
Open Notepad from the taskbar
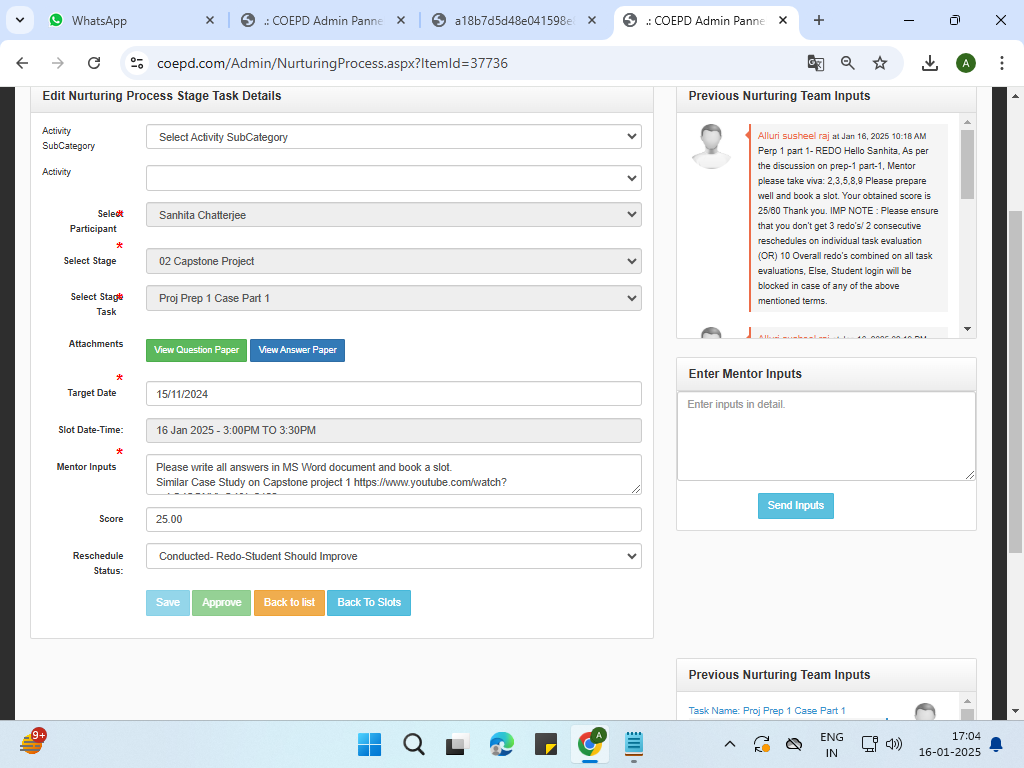(633, 744)
